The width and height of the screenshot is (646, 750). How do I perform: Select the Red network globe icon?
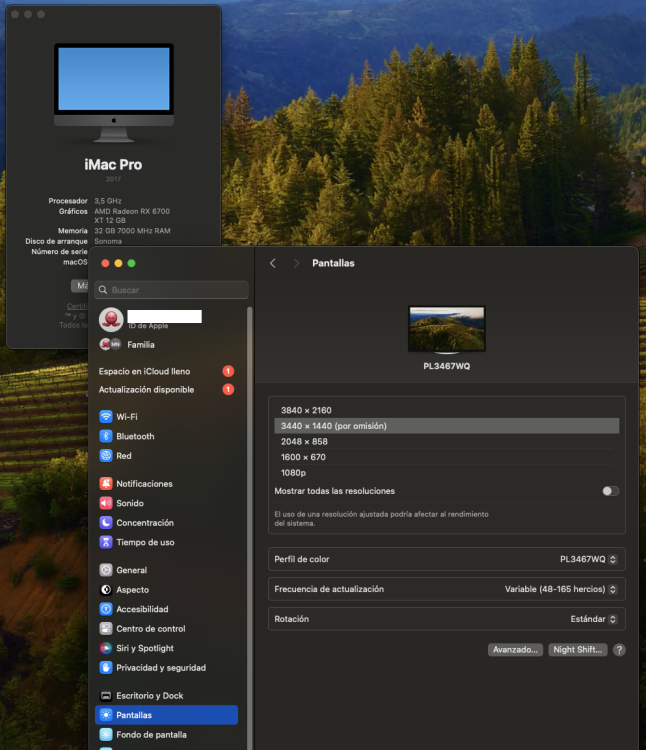[106, 456]
